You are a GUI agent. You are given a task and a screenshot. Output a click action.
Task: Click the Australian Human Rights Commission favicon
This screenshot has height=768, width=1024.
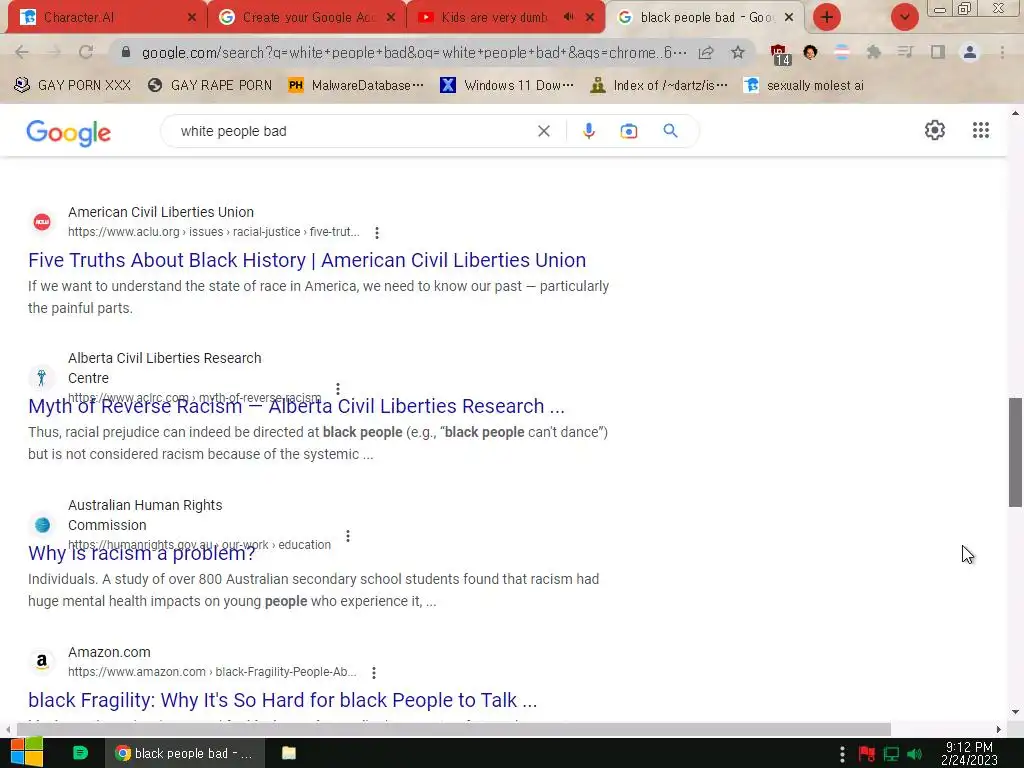coord(42,524)
